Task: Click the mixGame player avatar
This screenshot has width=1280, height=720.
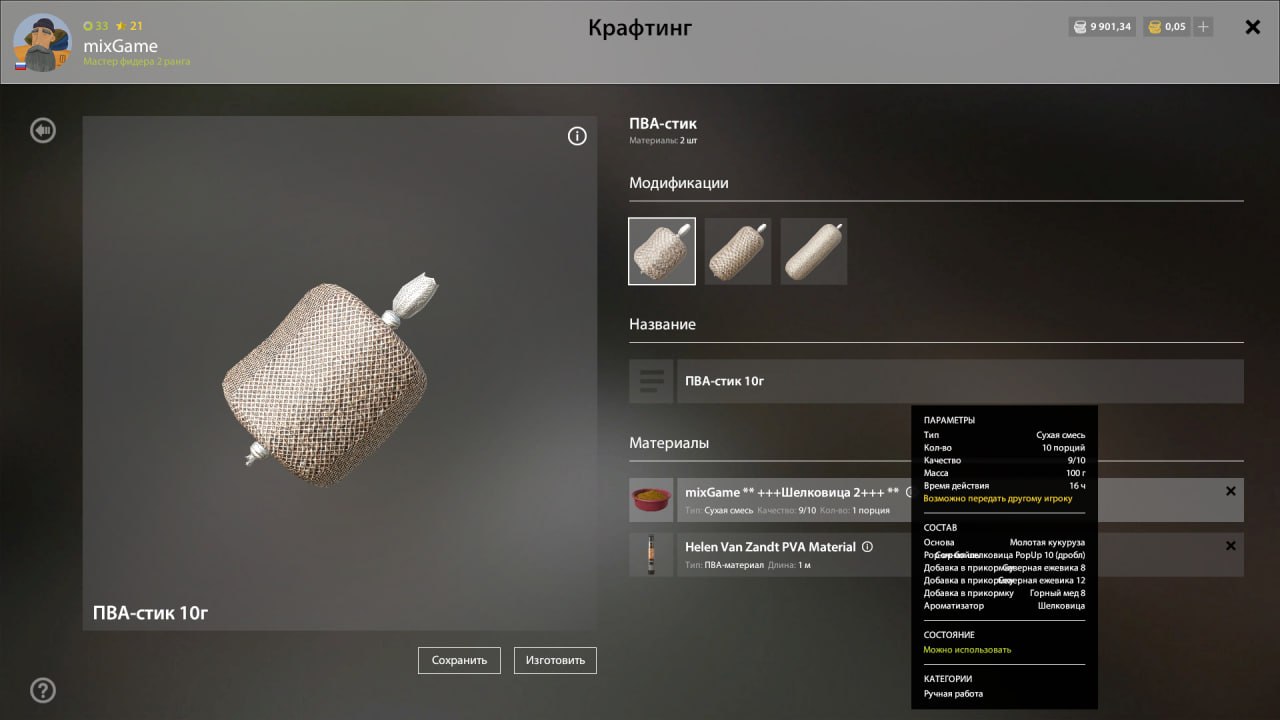Action: pyautogui.click(x=42, y=43)
